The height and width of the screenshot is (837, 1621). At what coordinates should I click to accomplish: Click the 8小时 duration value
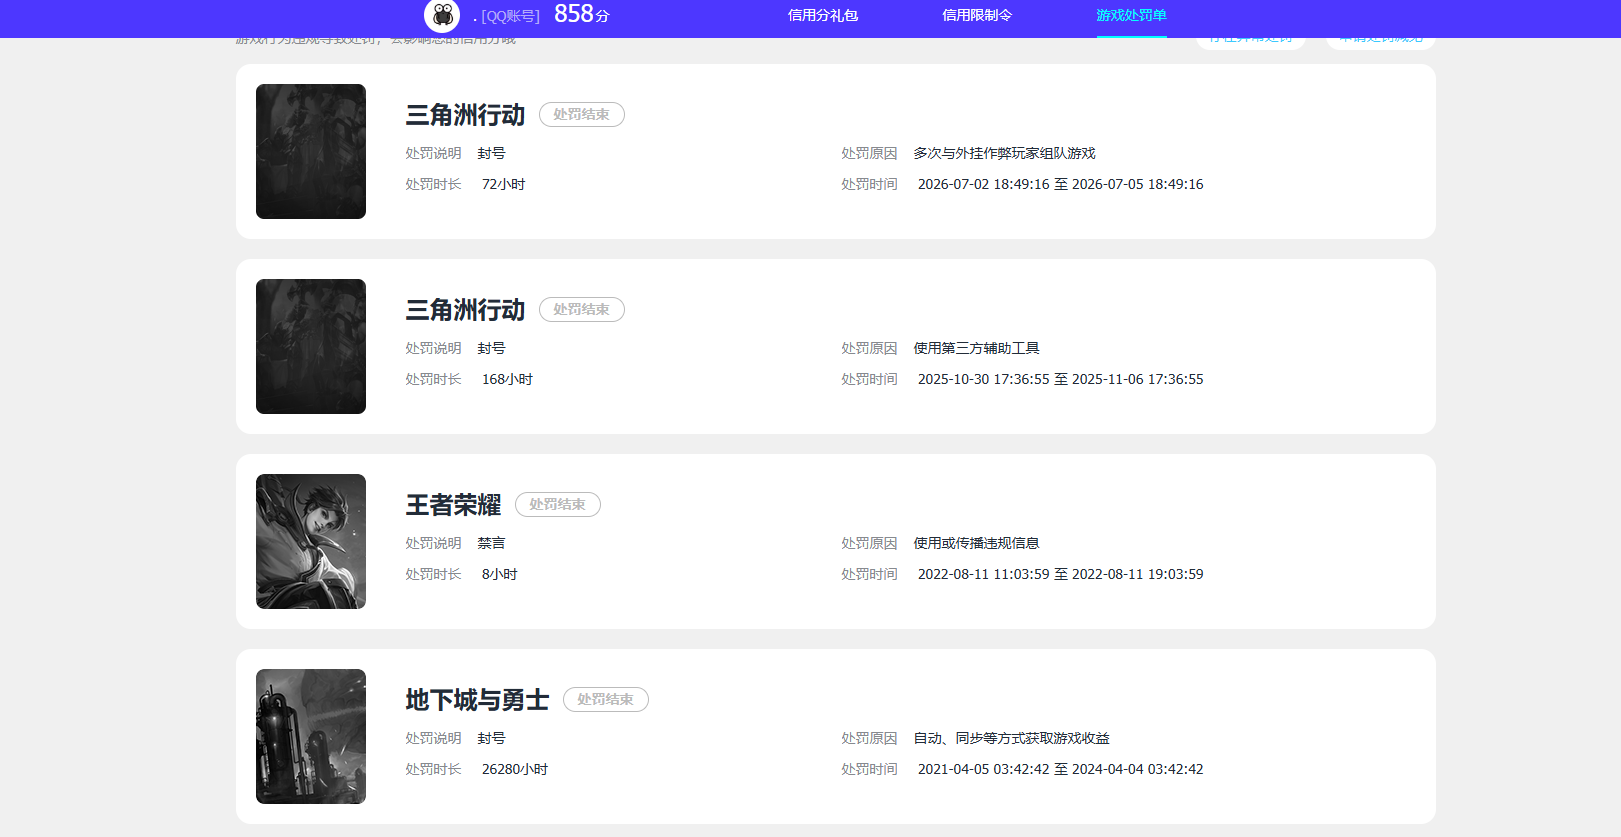(499, 575)
